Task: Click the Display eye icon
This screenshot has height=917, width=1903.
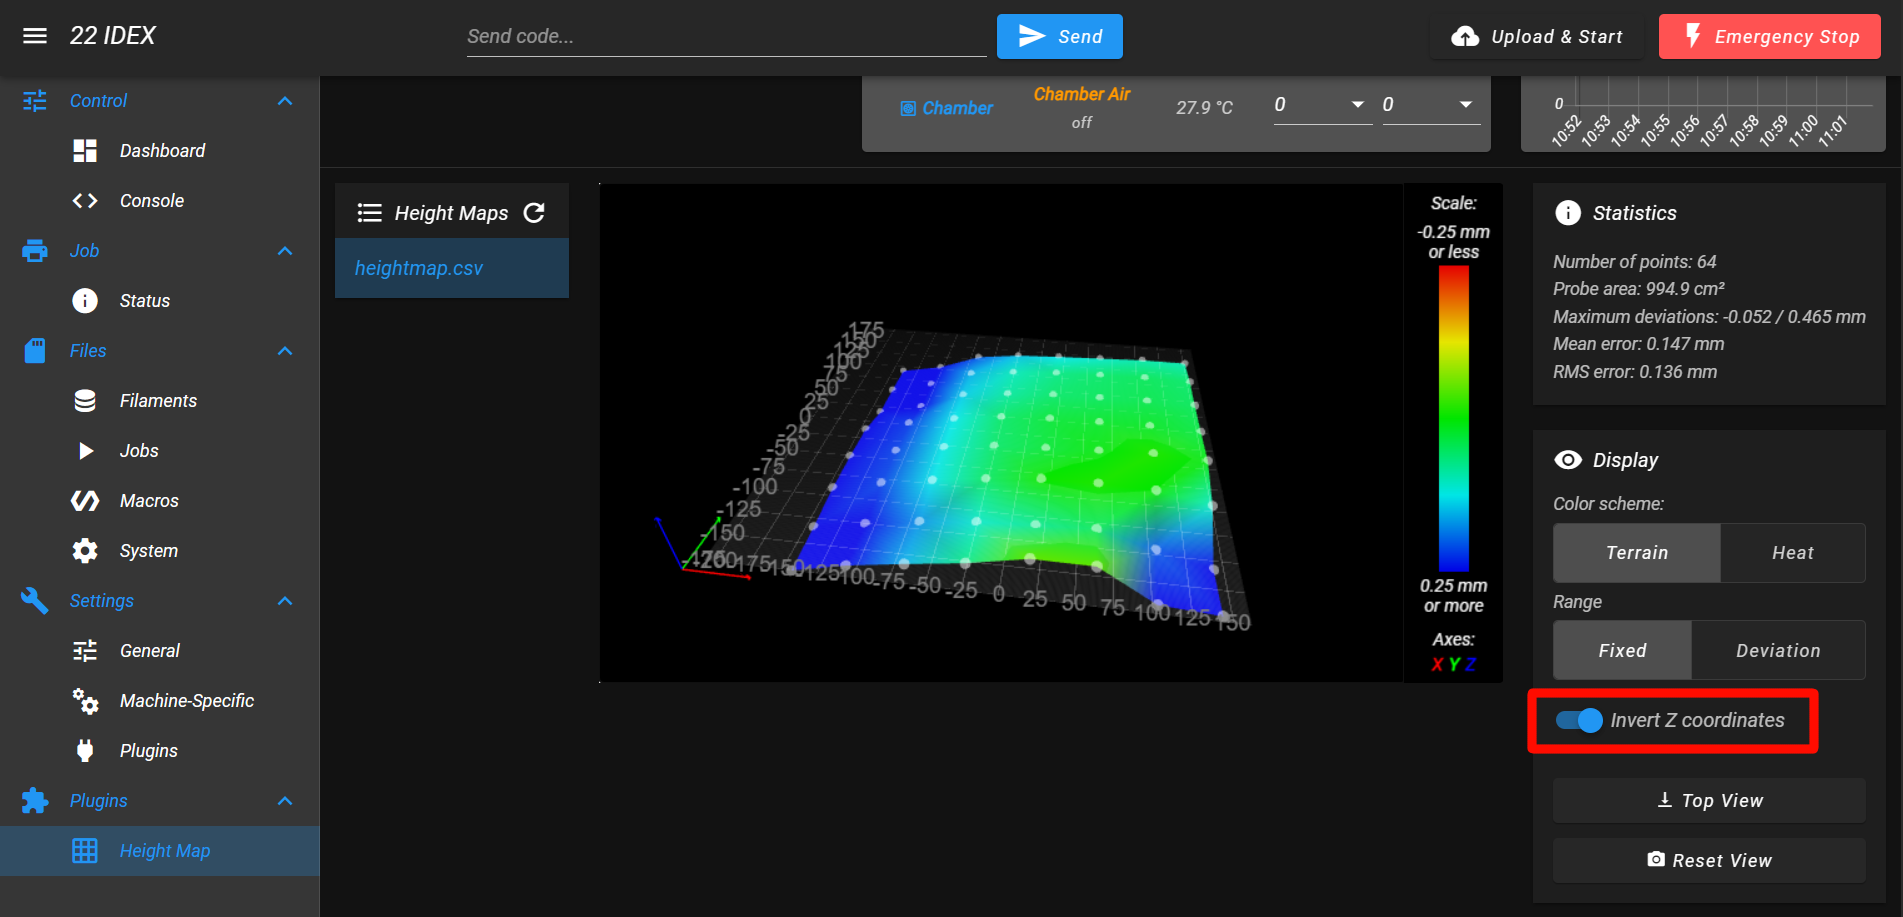Action: click(1568, 460)
